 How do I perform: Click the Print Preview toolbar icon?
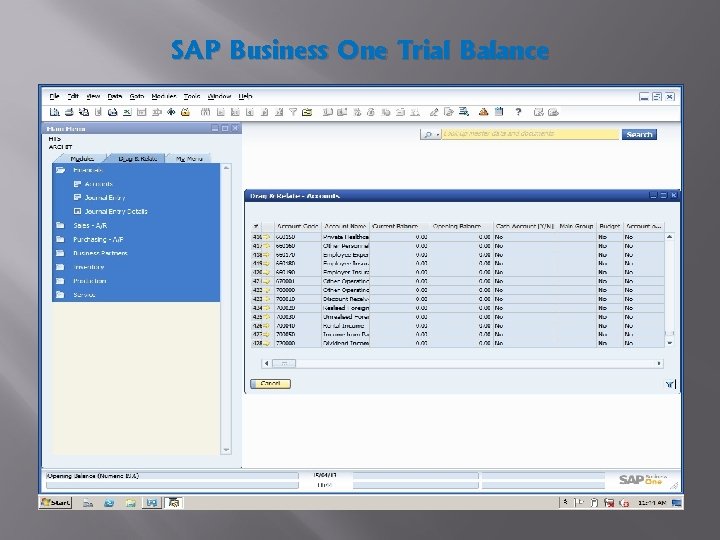(x=54, y=112)
